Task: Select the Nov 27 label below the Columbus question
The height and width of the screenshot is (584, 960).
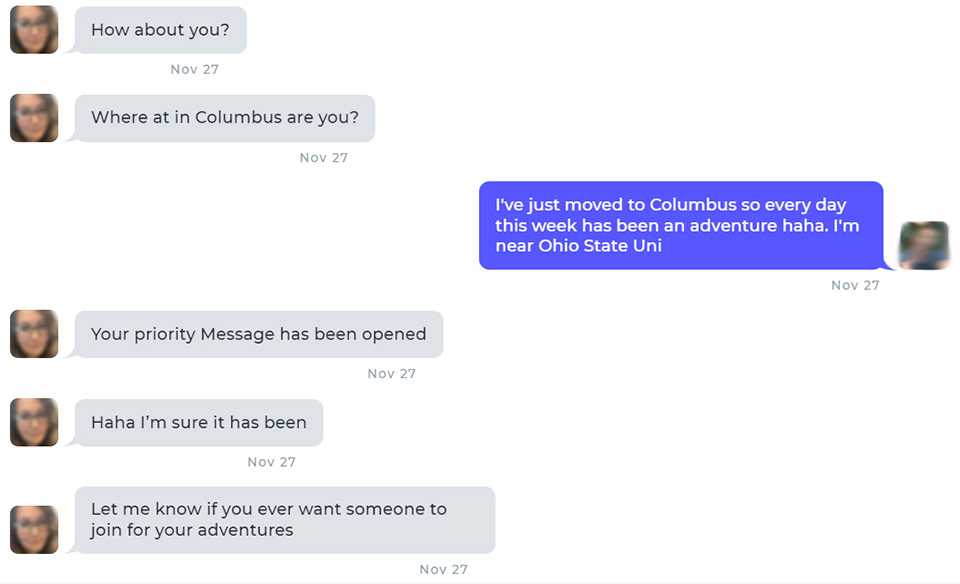Action: click(x=323, y=157)
